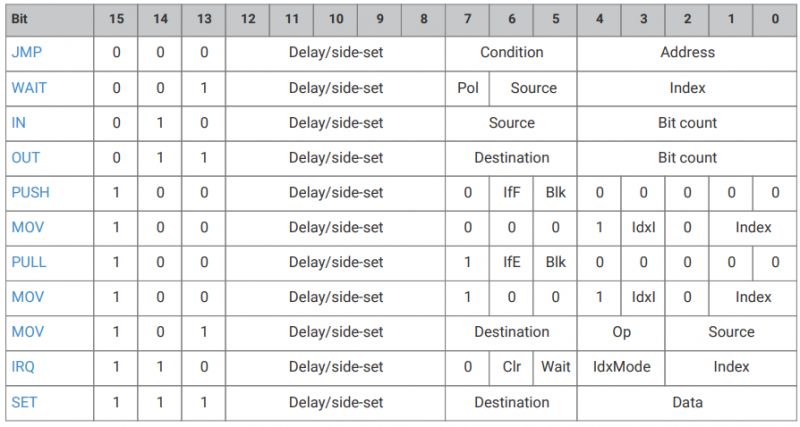Select the IdxMode cell in the IRQ row
Viewport: 800px width, 427px height.
[621, 366]
